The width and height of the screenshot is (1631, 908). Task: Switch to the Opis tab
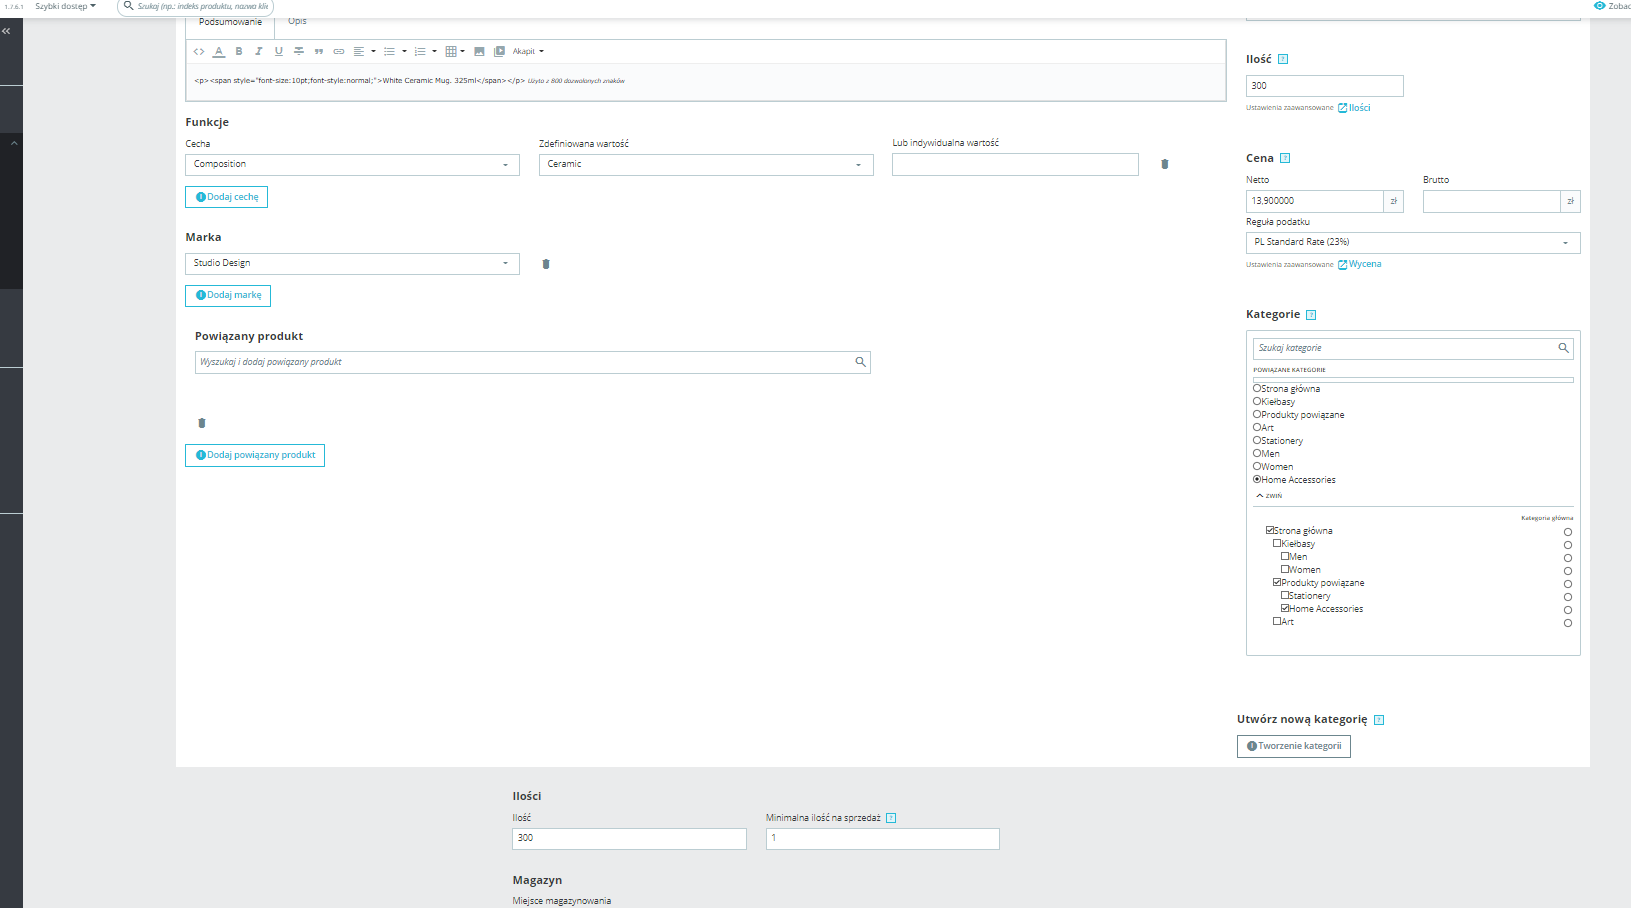(x=297, y=22)
